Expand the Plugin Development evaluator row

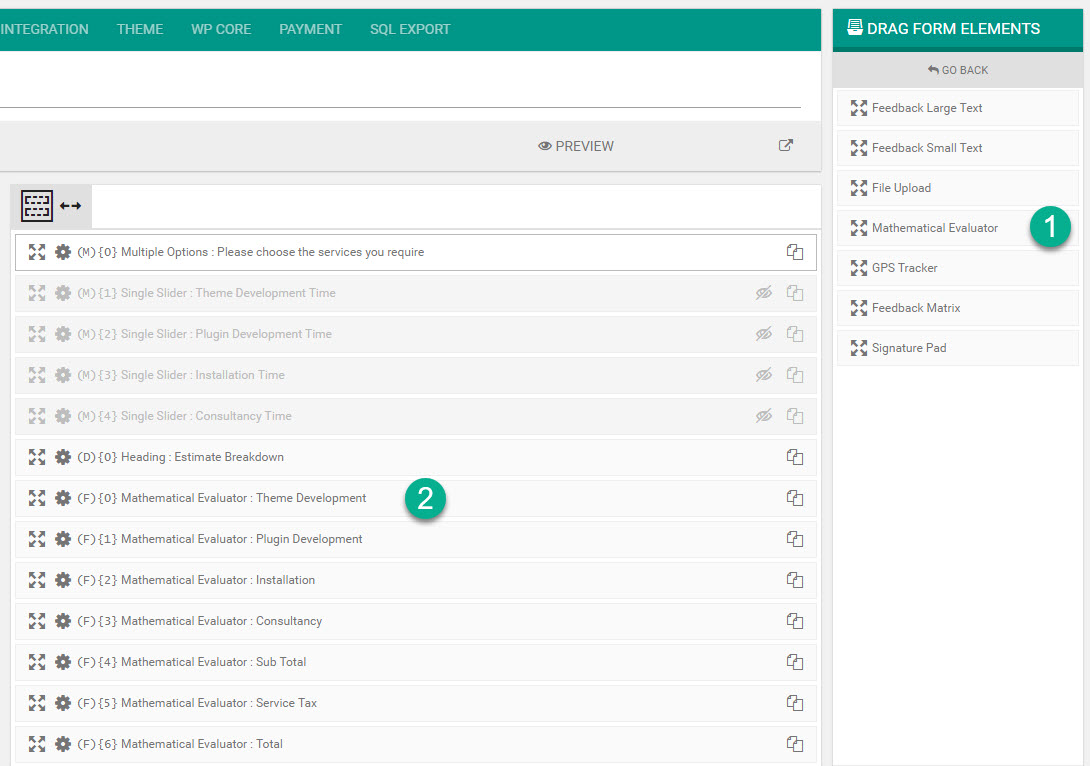[37, 539]
